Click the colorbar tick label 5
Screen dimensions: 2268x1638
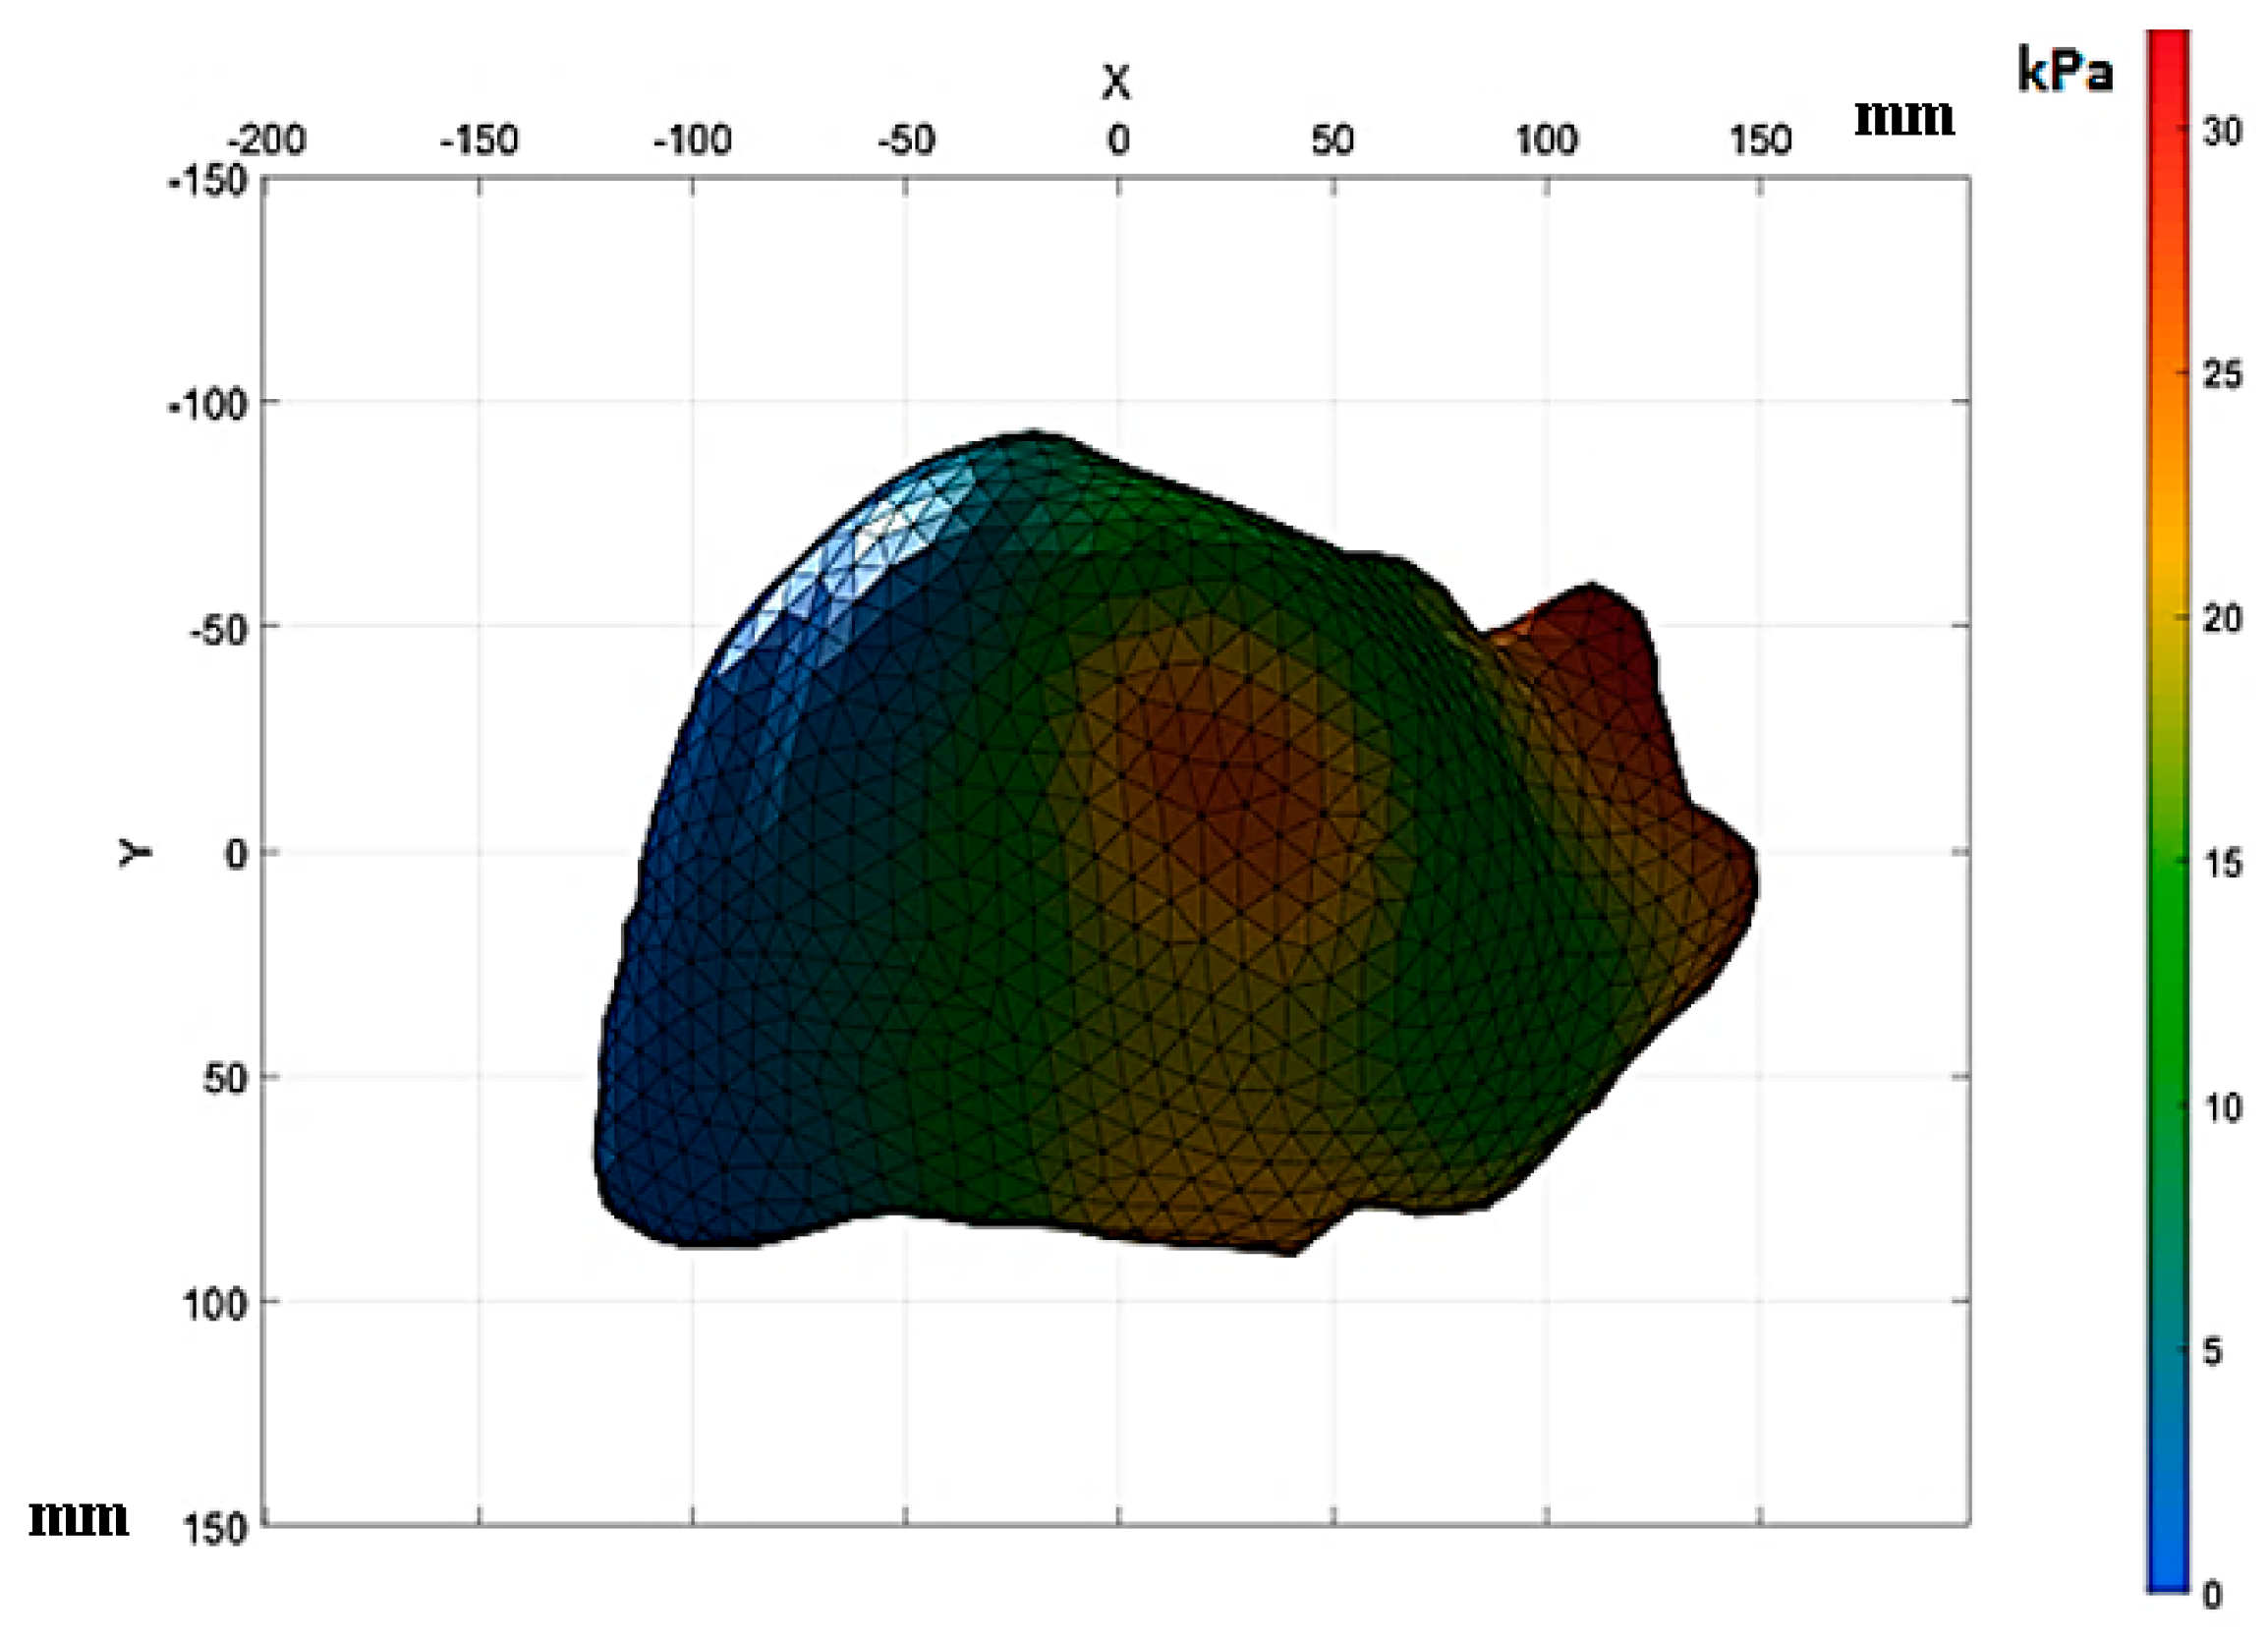pos(2212,1351)
